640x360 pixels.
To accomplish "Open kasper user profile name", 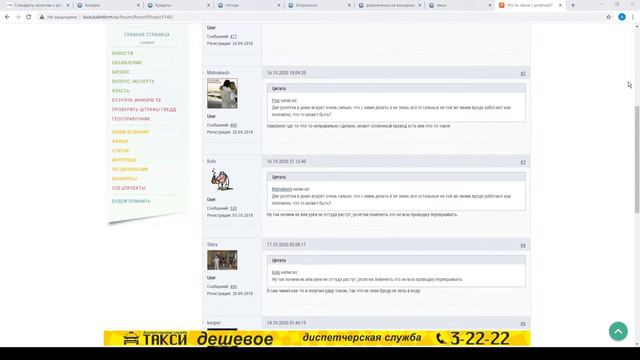I will point(213,323).
